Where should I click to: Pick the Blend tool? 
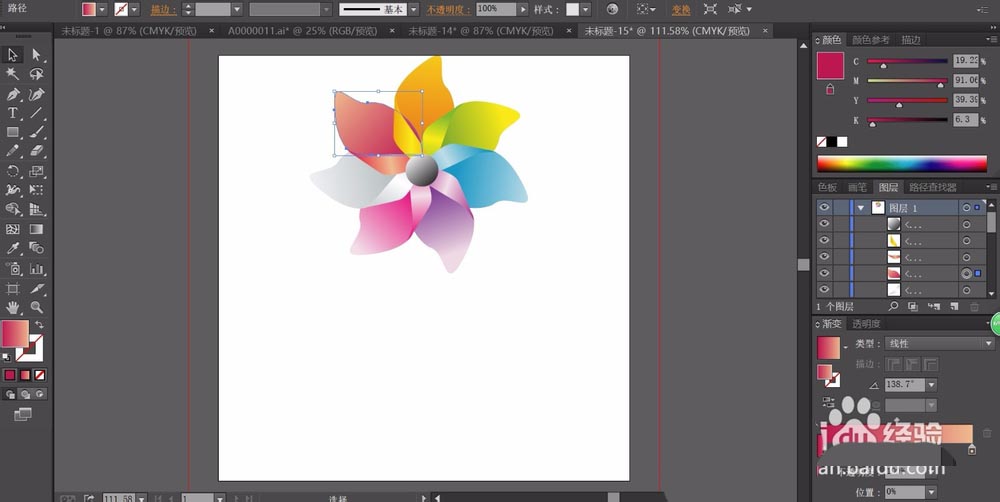click(x=36, y=248)
